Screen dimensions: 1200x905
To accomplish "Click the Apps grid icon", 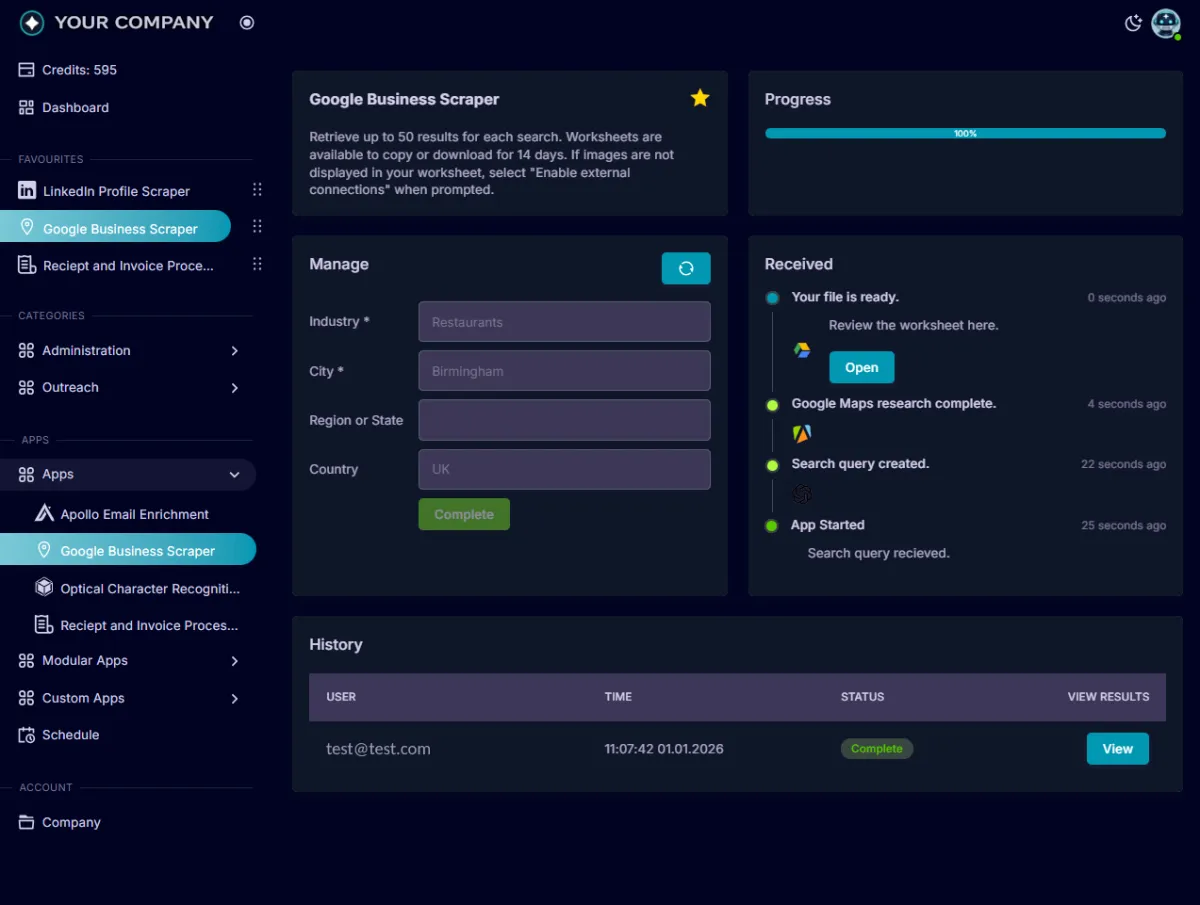I will (x=26, y=474).
